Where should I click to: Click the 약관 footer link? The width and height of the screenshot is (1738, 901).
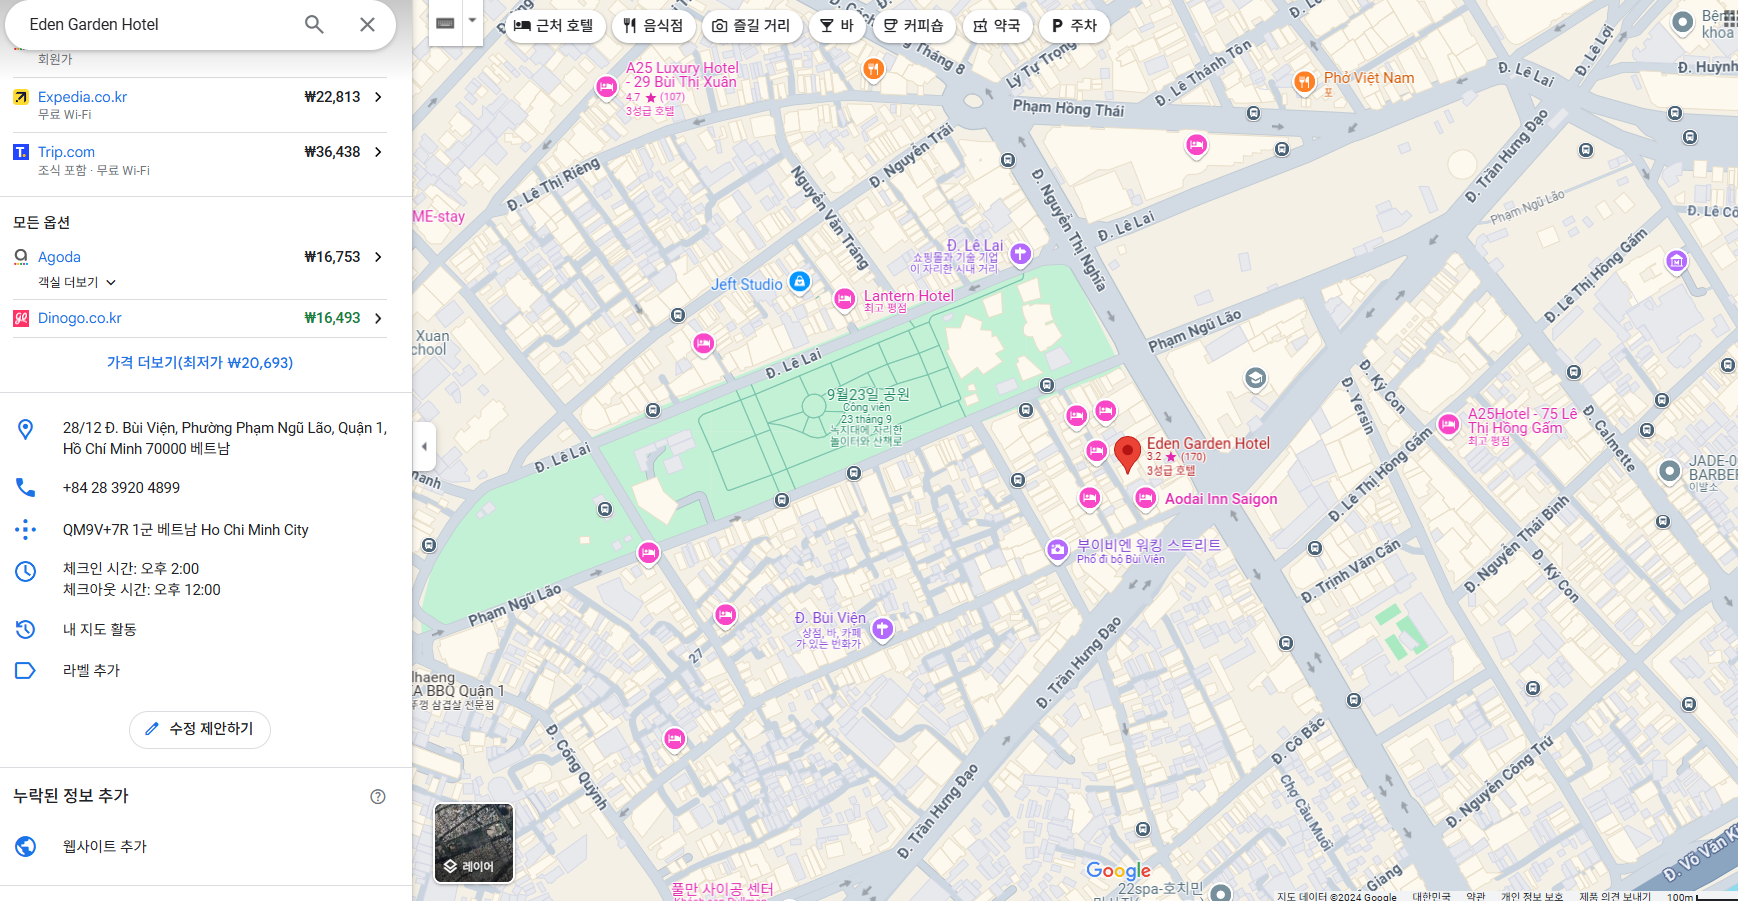pyautogui.click(x=1476, y=896)
